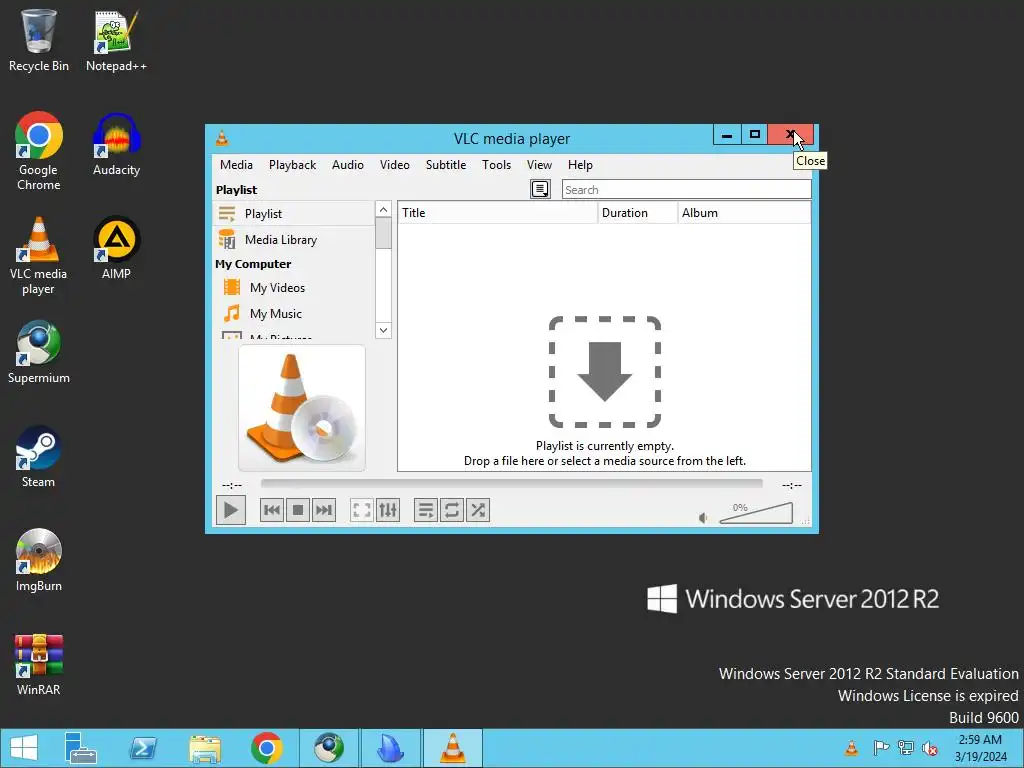Open File Explorer from taskbar
Image resolution: width=1024 pixels, height=768 pixels.
205,748
